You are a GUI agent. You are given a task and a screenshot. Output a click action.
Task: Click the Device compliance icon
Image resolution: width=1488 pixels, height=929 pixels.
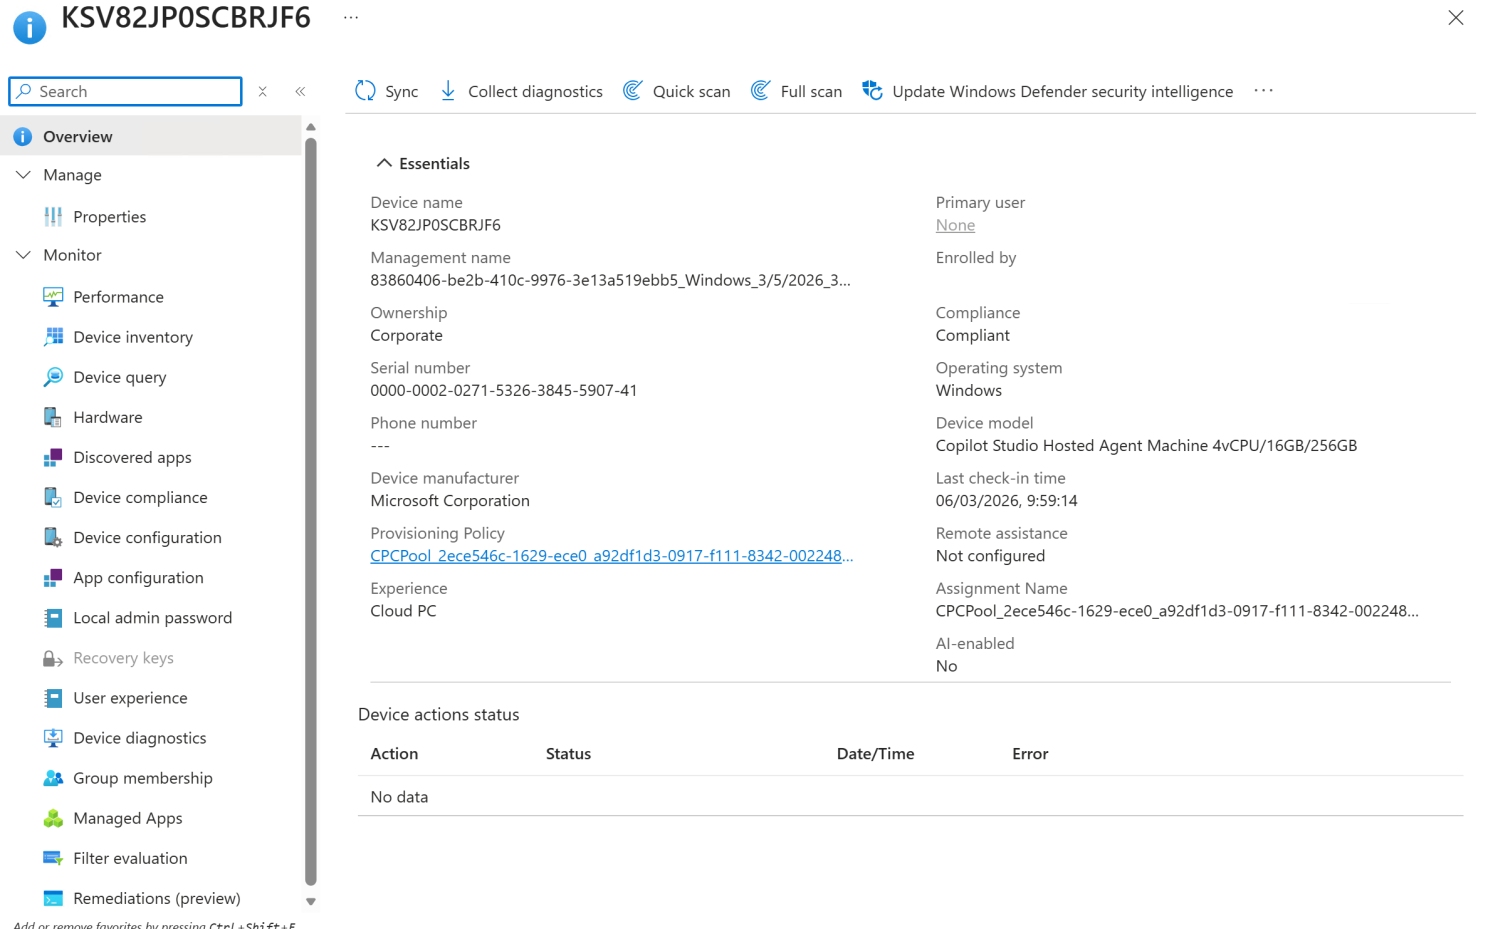tap(53, 497)
